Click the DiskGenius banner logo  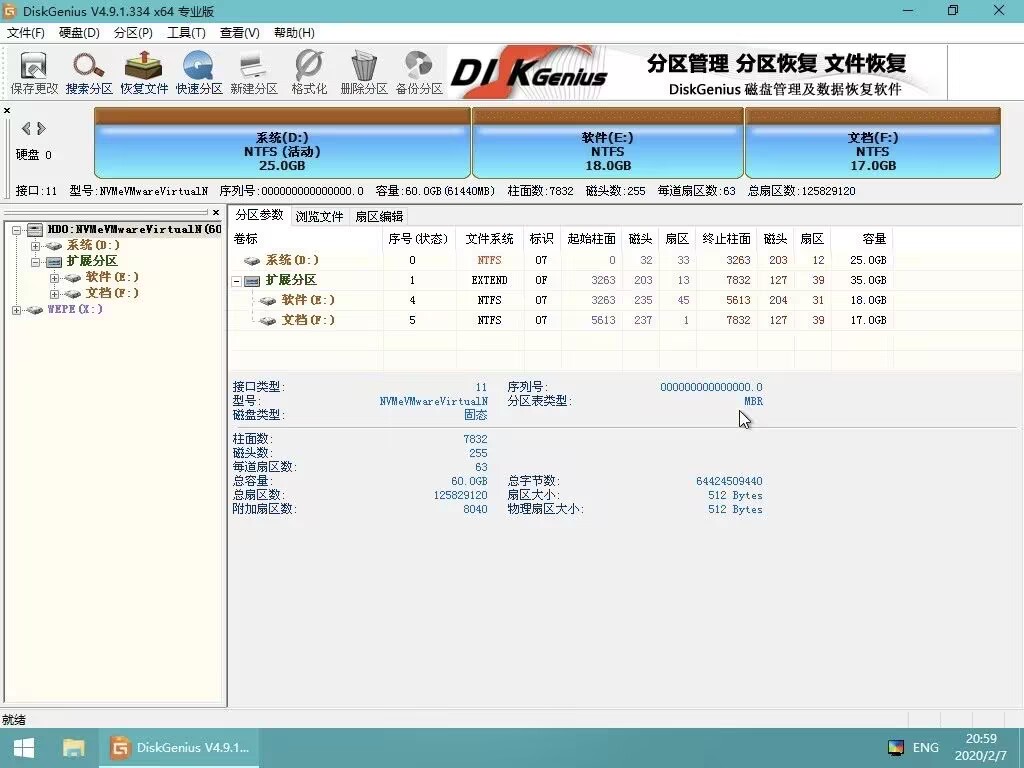[529, 73]
